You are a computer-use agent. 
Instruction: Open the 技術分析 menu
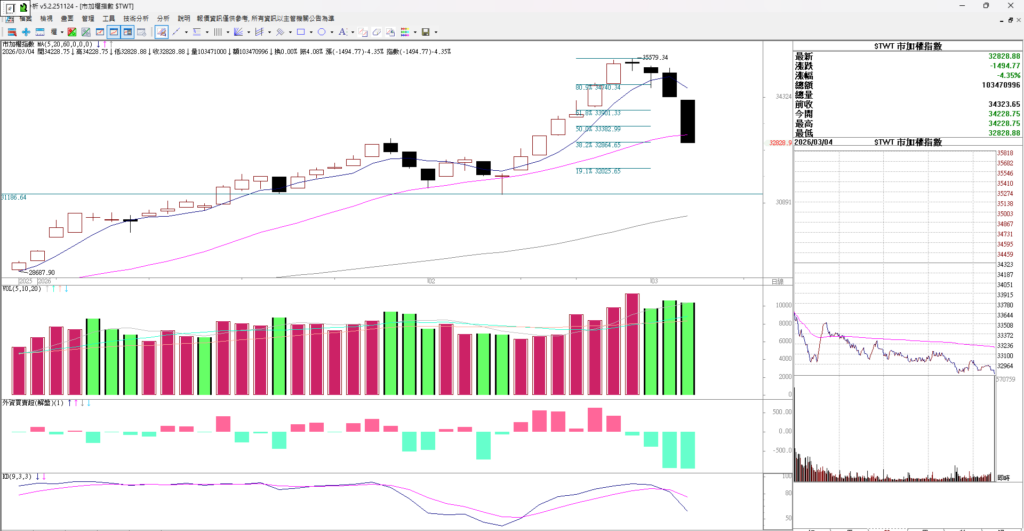pos(136,18)
